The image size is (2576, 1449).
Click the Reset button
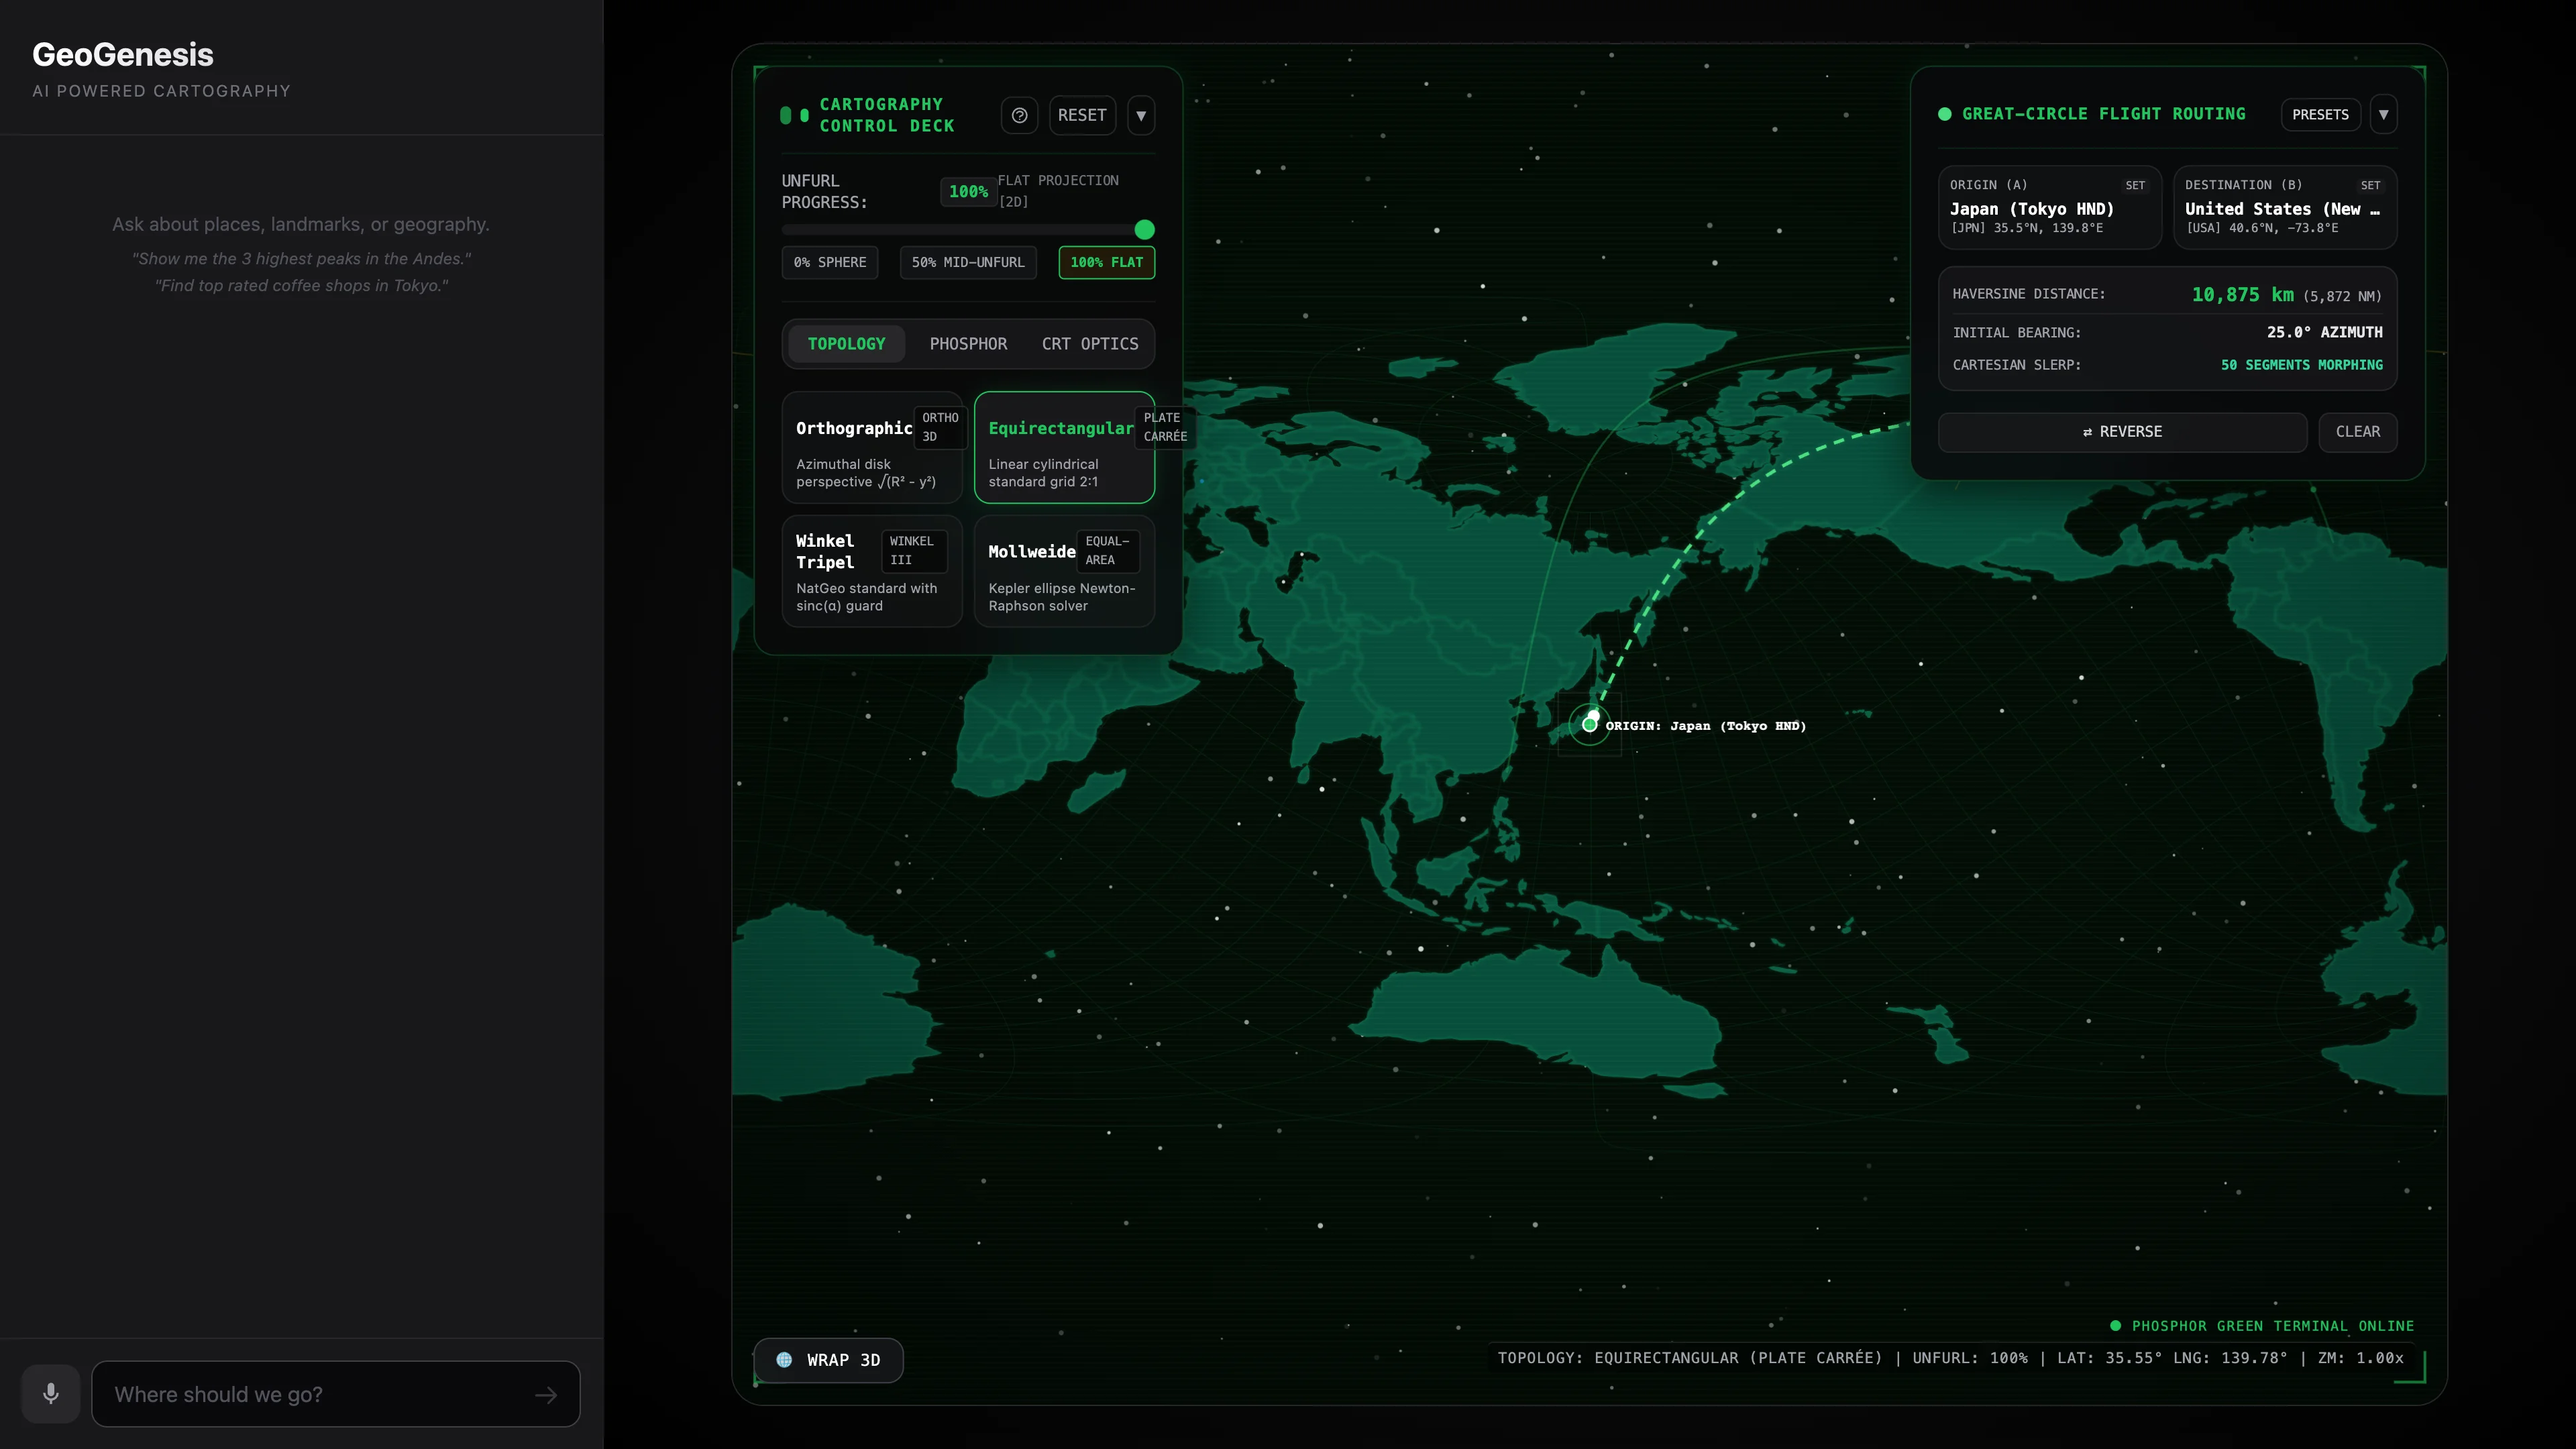click(x=1082, y=115)
